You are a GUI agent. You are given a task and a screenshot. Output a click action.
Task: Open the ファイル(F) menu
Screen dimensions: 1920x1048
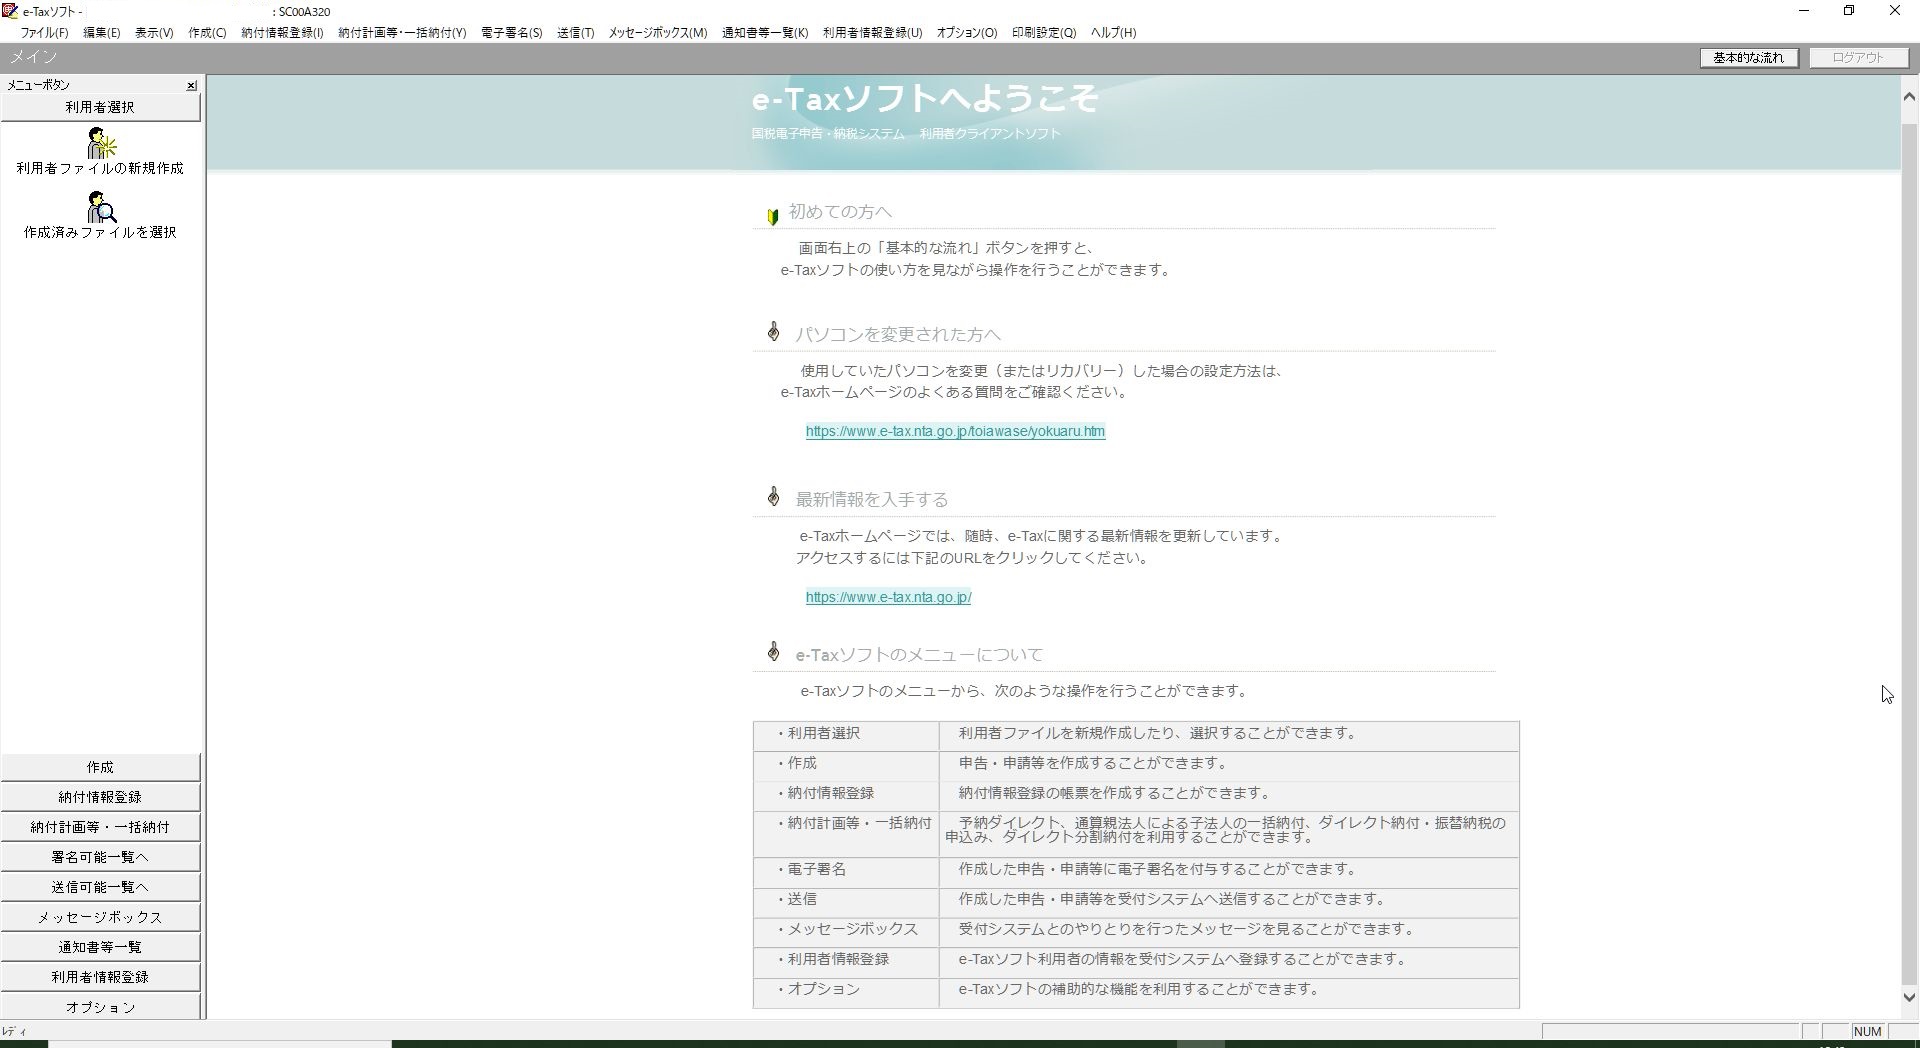(44, 33)
